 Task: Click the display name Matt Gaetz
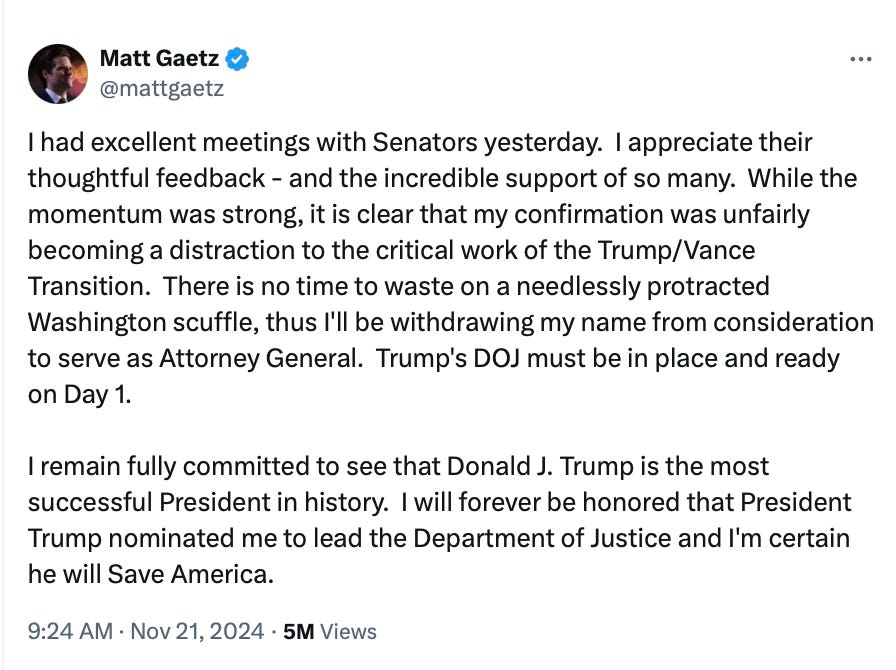click(159, 60)
